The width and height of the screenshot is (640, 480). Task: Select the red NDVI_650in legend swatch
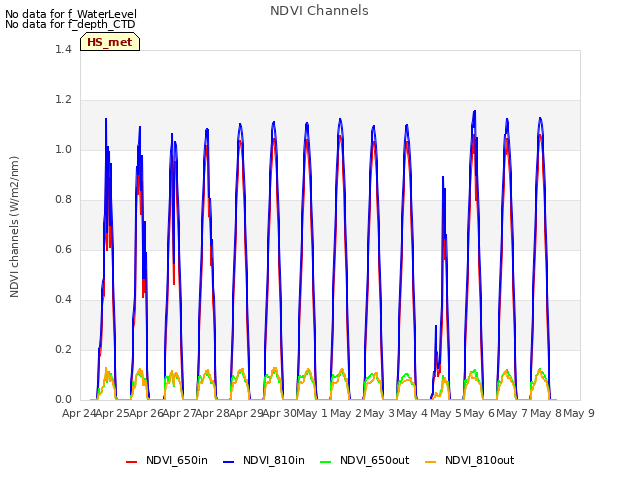coord(131,462)
